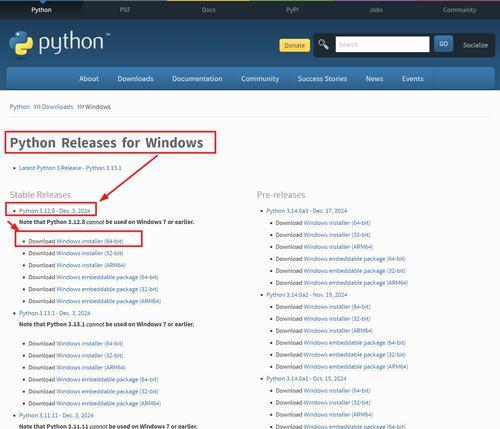Screen dimensions: 500x429
Task: Click the GO search button
Action: [443, 44]
